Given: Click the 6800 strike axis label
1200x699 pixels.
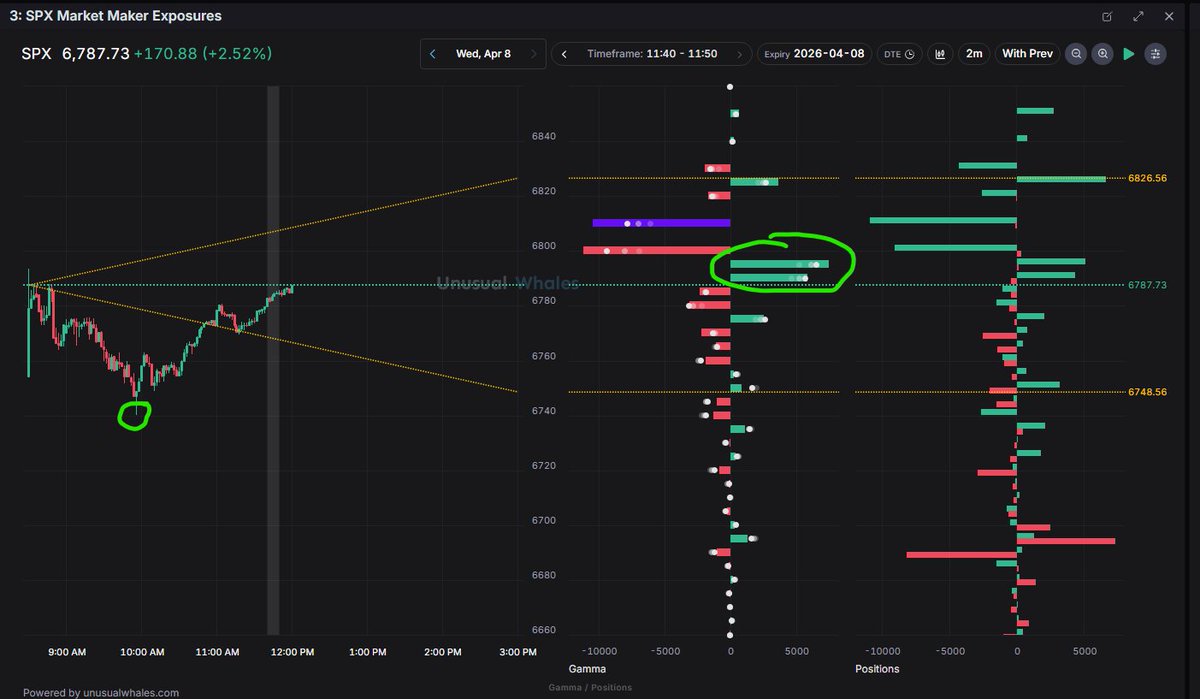Looking at the screenshot, I should pyautogui.click(x=544, y=246).
